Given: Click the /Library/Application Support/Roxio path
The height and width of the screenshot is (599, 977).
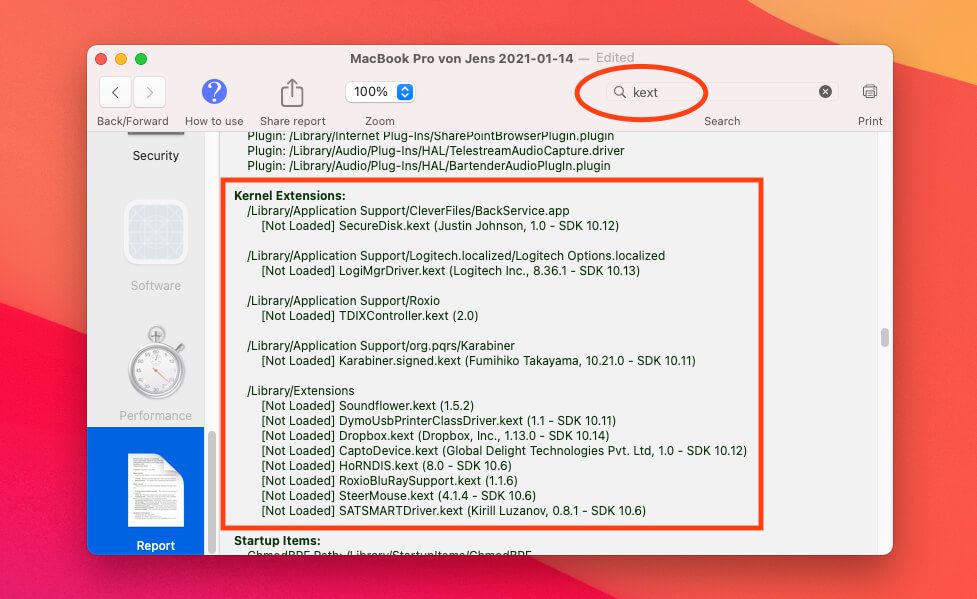Looking at the screenshot, I should (x=343, y=301).
